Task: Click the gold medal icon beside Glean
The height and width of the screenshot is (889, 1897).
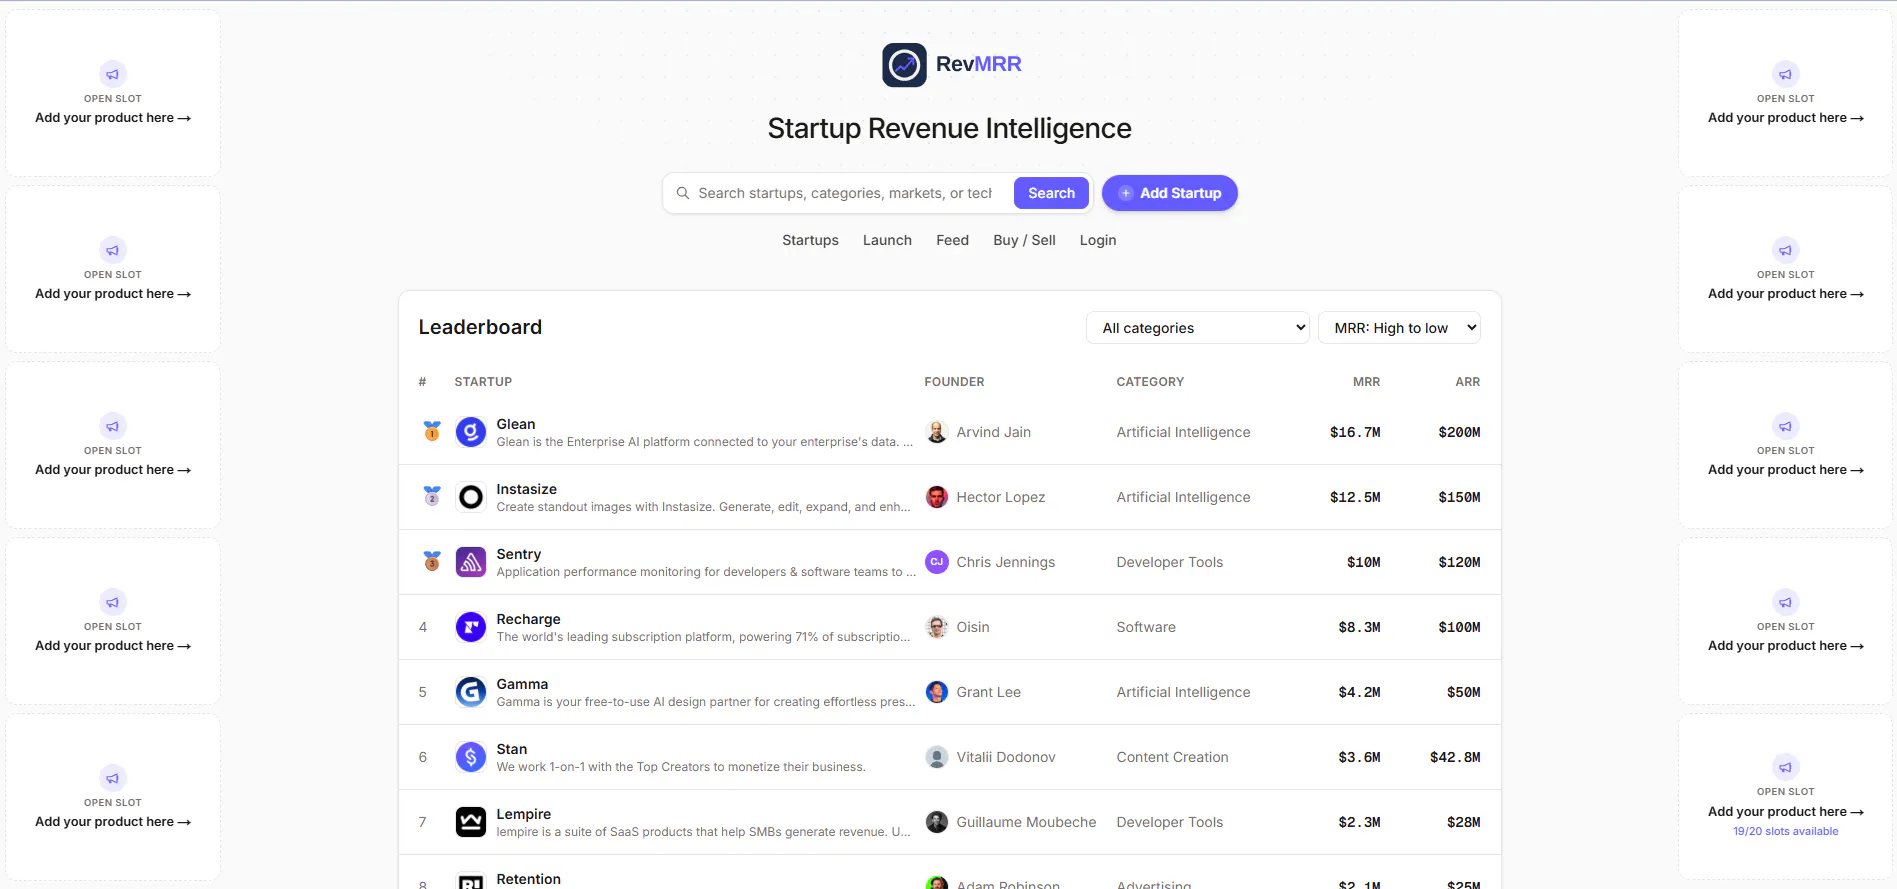Action: pos(432,431)
